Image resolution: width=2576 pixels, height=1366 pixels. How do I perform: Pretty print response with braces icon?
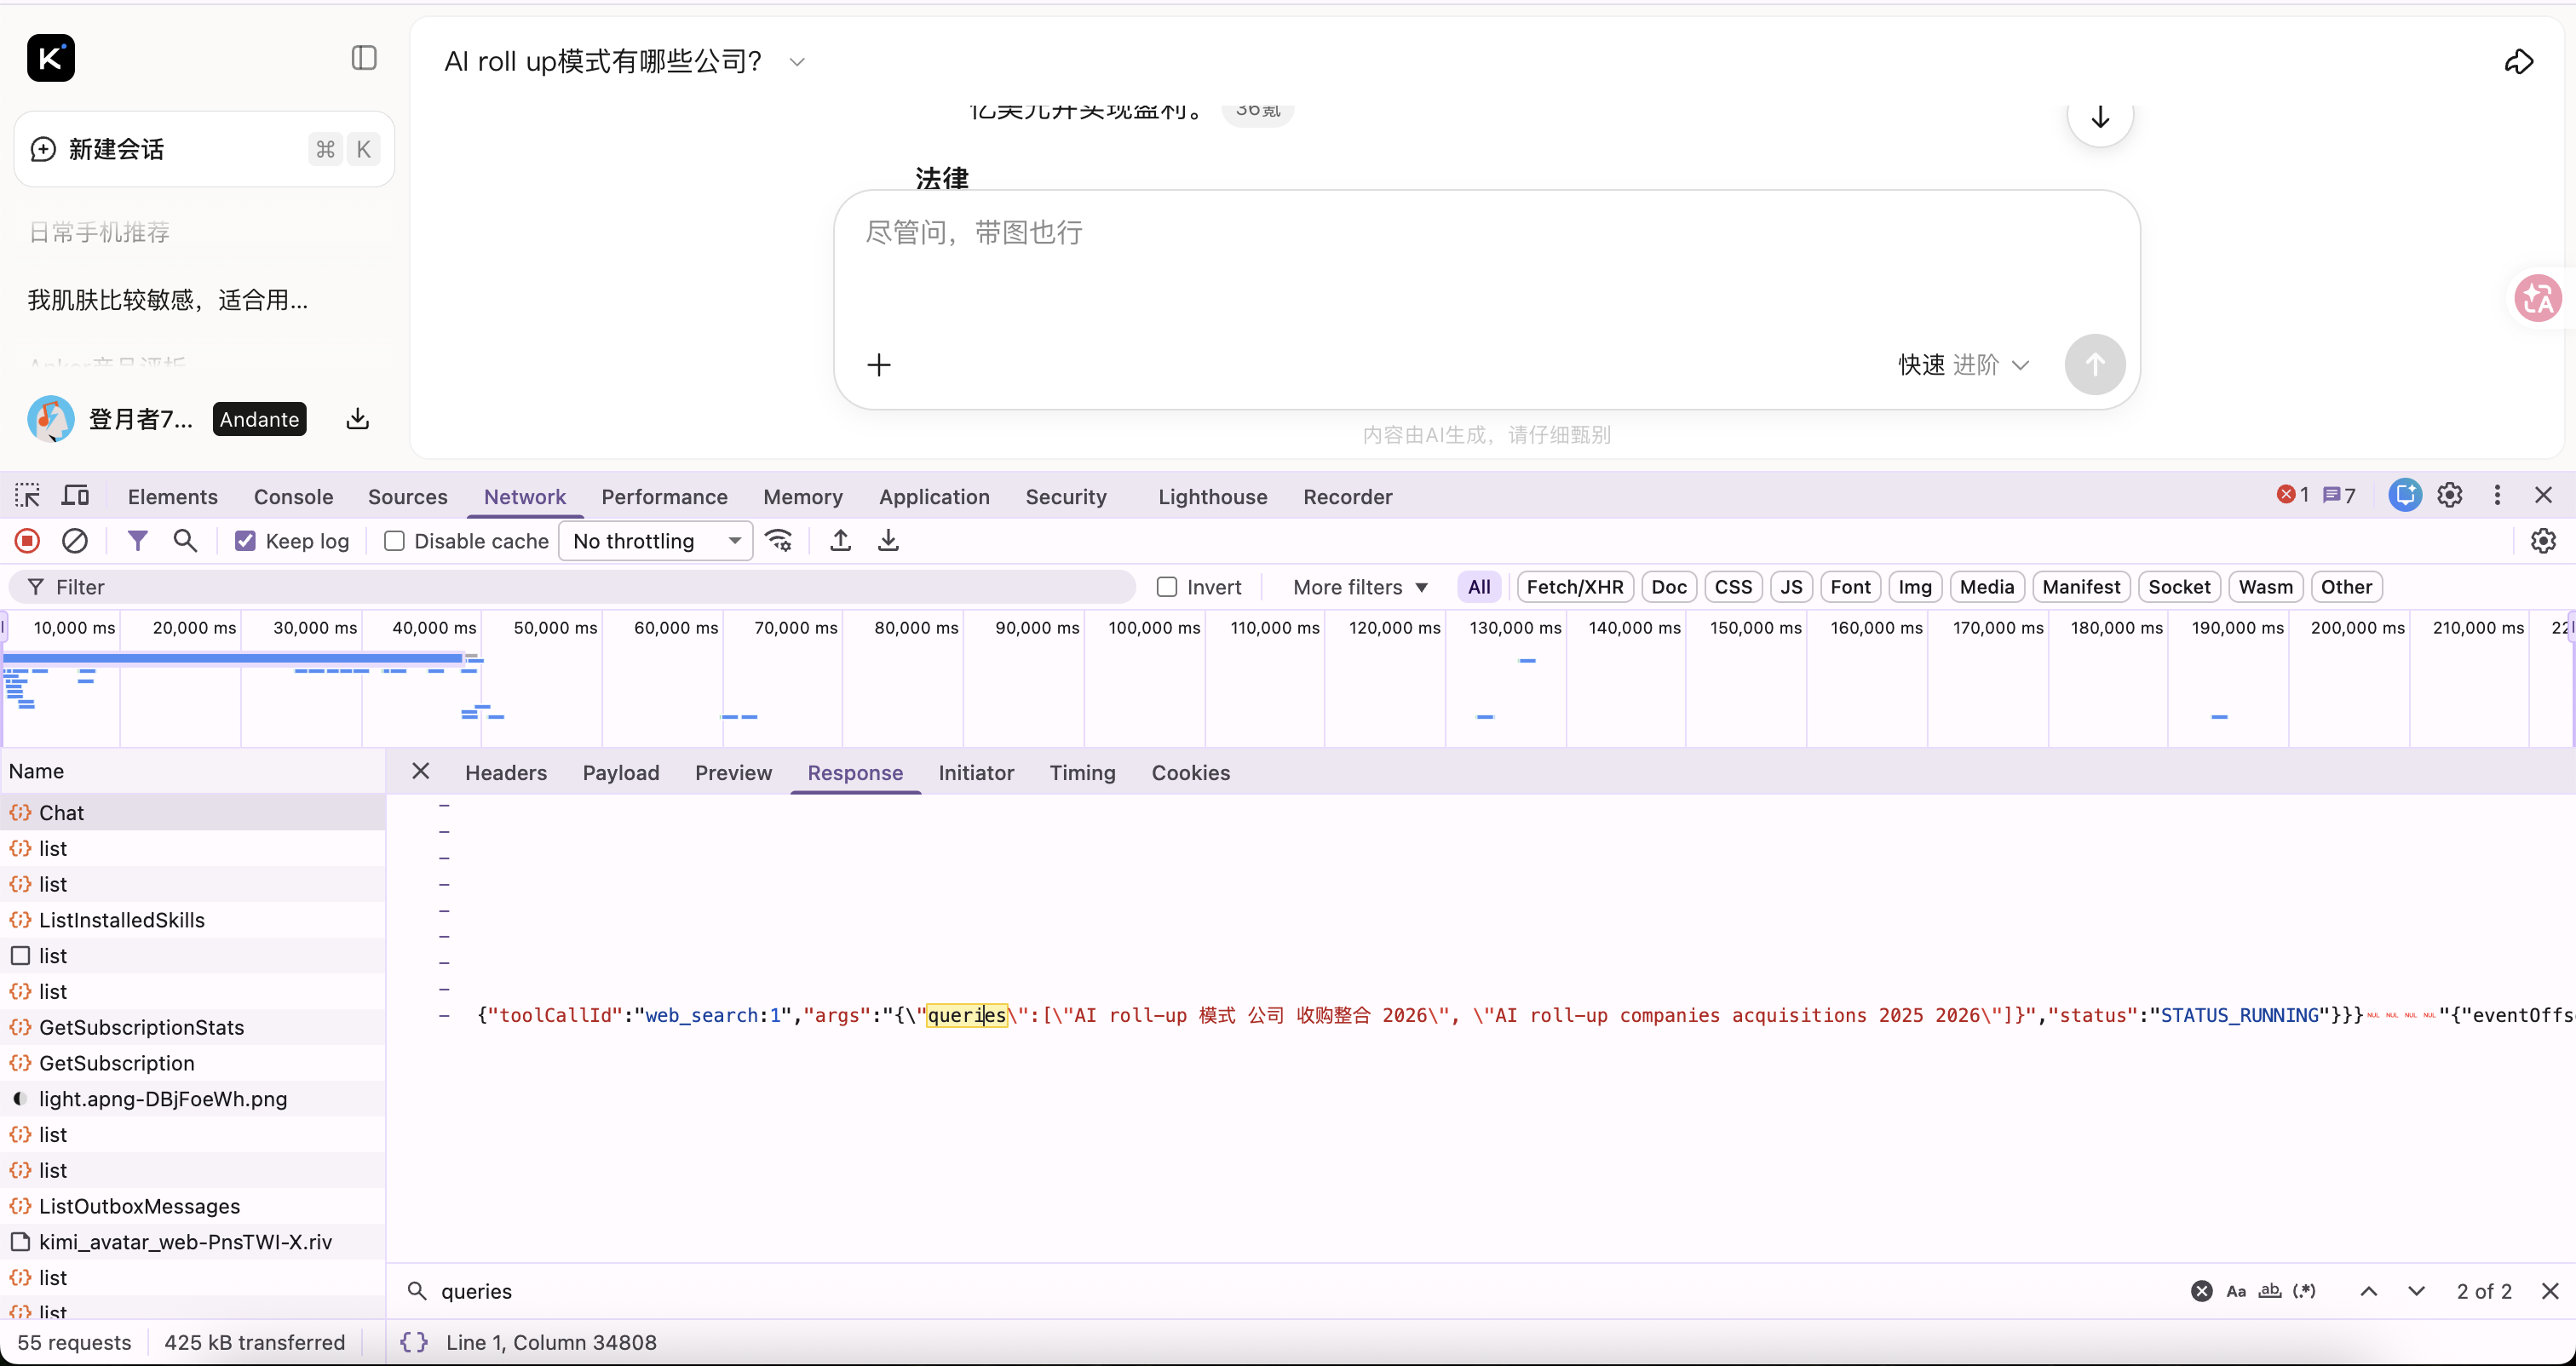(x=414, y=1342)
